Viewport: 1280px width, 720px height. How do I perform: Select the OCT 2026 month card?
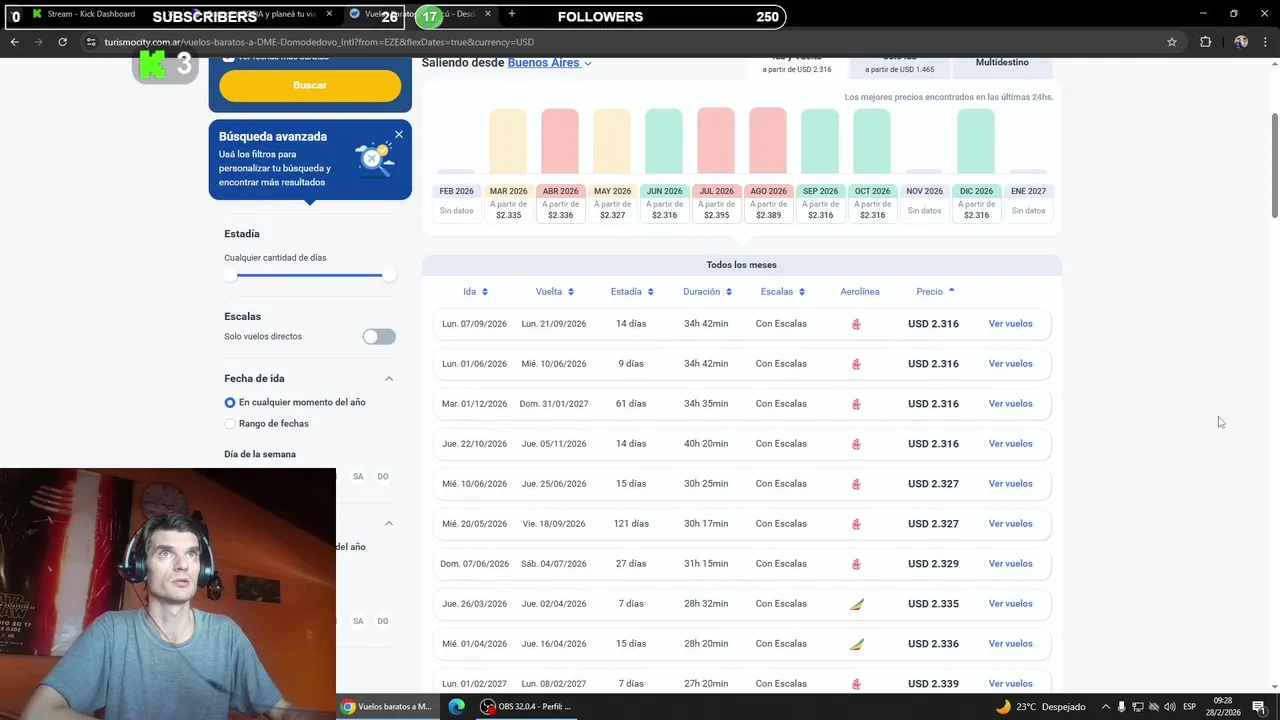click(x=872, y=203)
